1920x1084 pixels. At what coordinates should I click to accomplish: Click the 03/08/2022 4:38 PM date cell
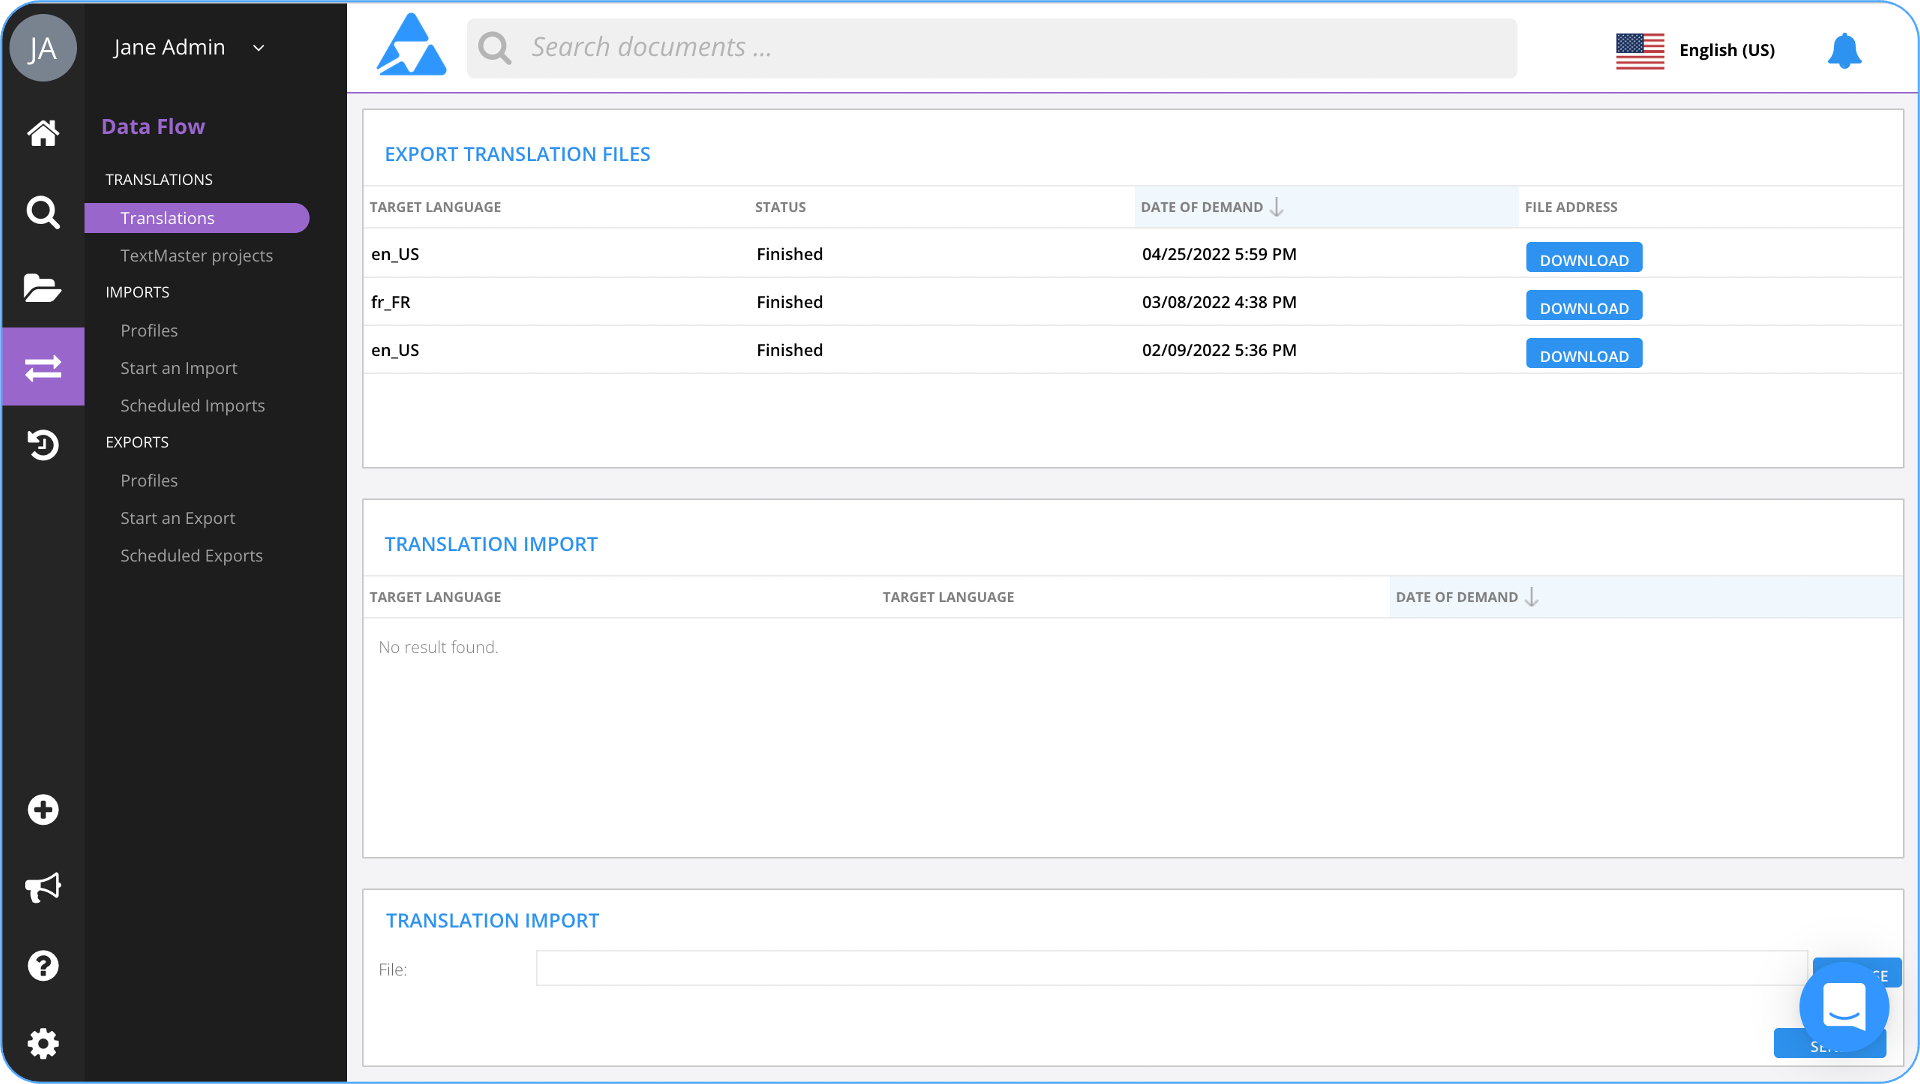pyautogui.click(x=1219, y=302)
